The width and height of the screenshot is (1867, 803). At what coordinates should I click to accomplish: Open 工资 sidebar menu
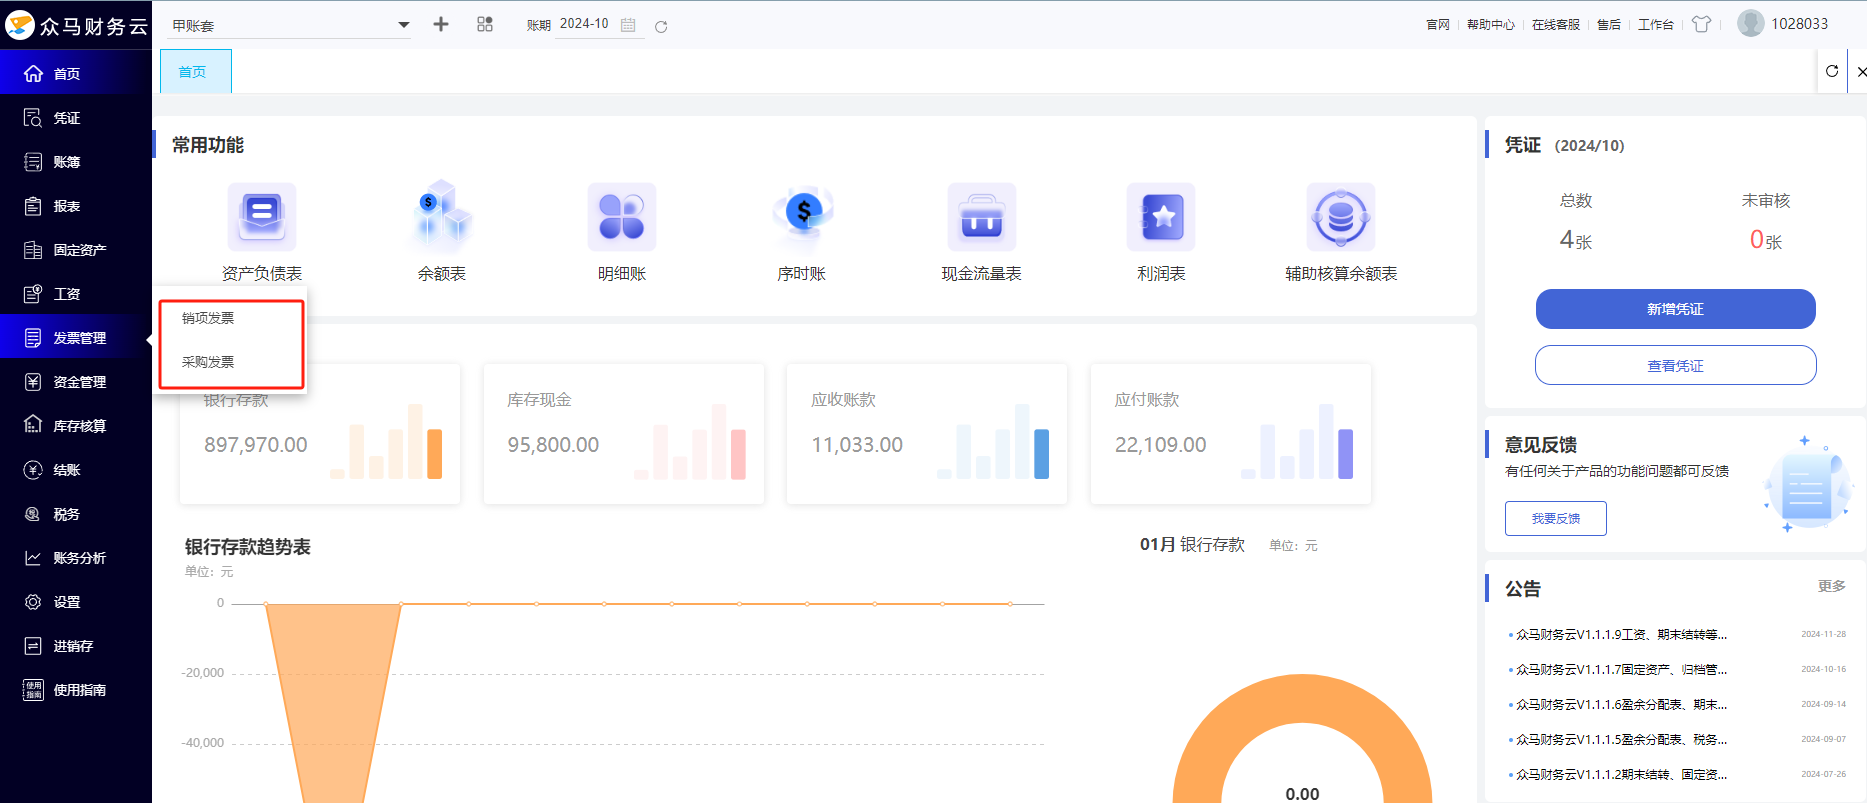(x=76, y=294)
